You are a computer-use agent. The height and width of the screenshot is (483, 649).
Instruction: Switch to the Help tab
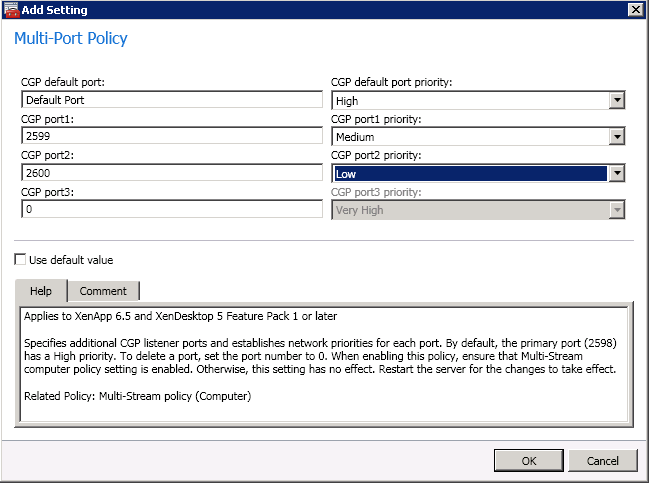41,291
